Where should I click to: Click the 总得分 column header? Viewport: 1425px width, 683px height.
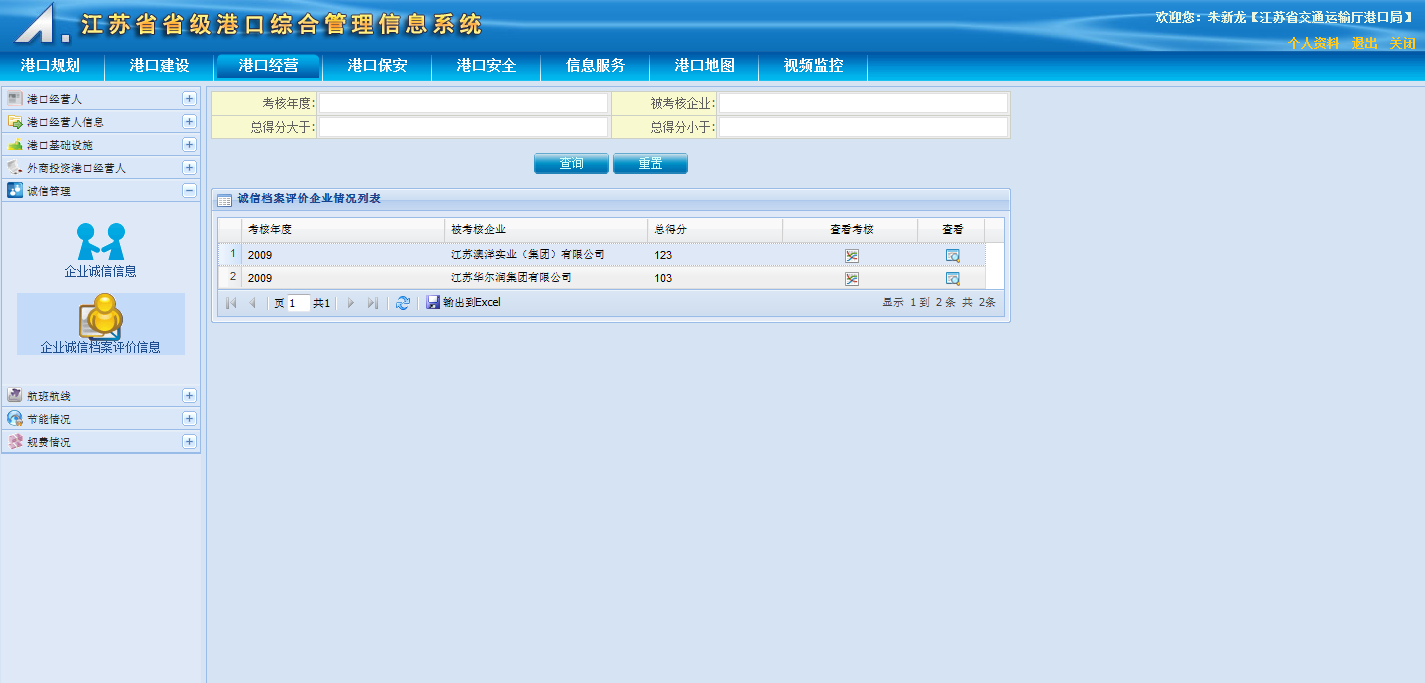click(714, 230)
